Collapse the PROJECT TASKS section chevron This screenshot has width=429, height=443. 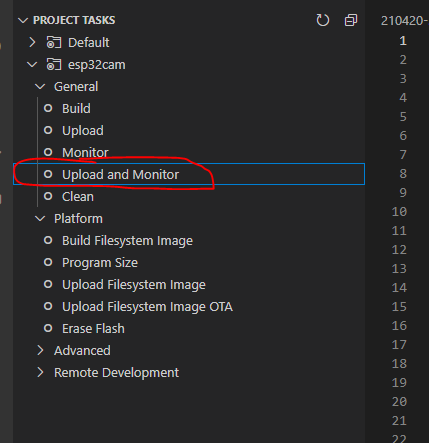23,21
